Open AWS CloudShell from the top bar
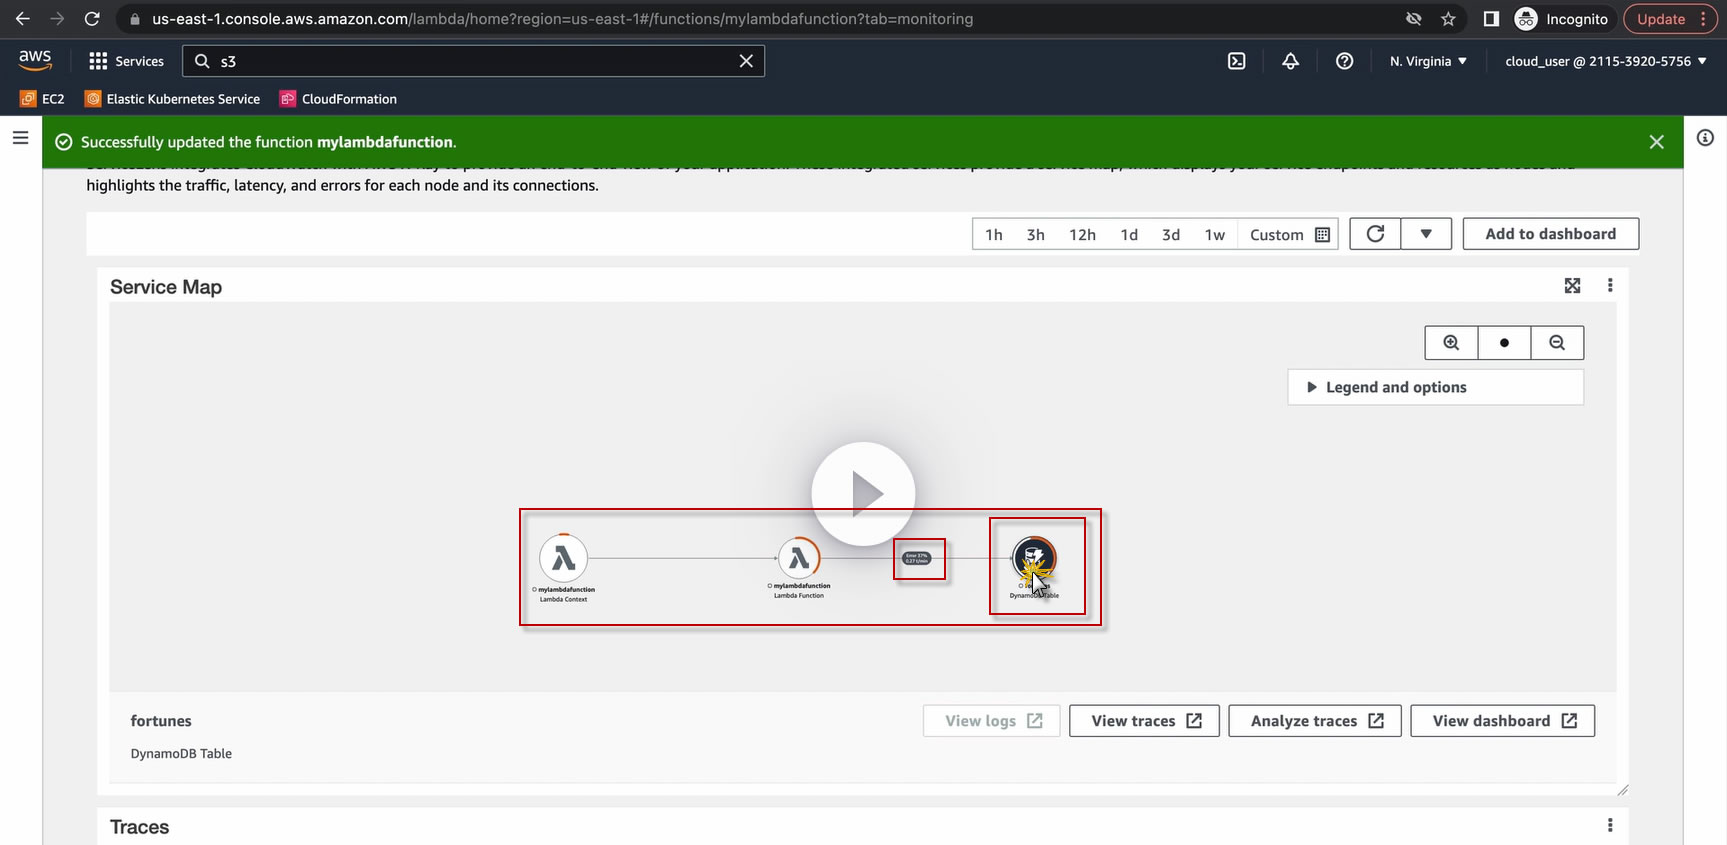Viewport: 1727px width, 845px height. coord(1237,61)
